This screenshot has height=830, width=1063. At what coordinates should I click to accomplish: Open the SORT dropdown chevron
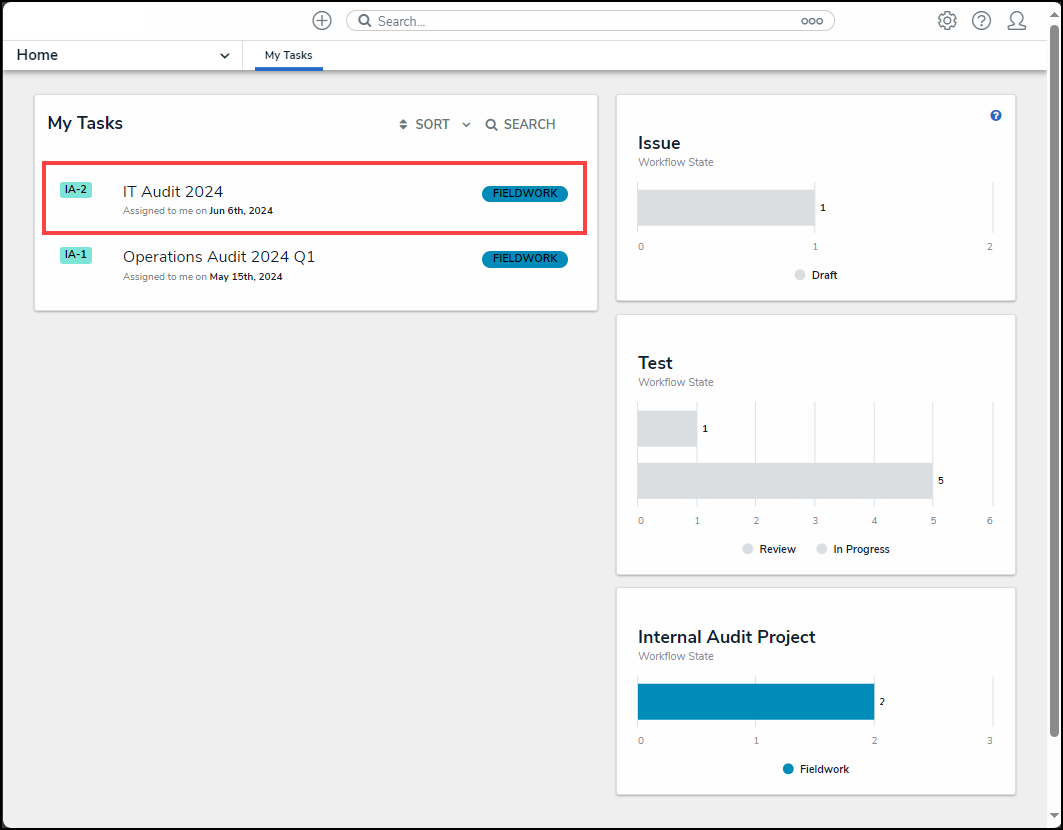466,125
